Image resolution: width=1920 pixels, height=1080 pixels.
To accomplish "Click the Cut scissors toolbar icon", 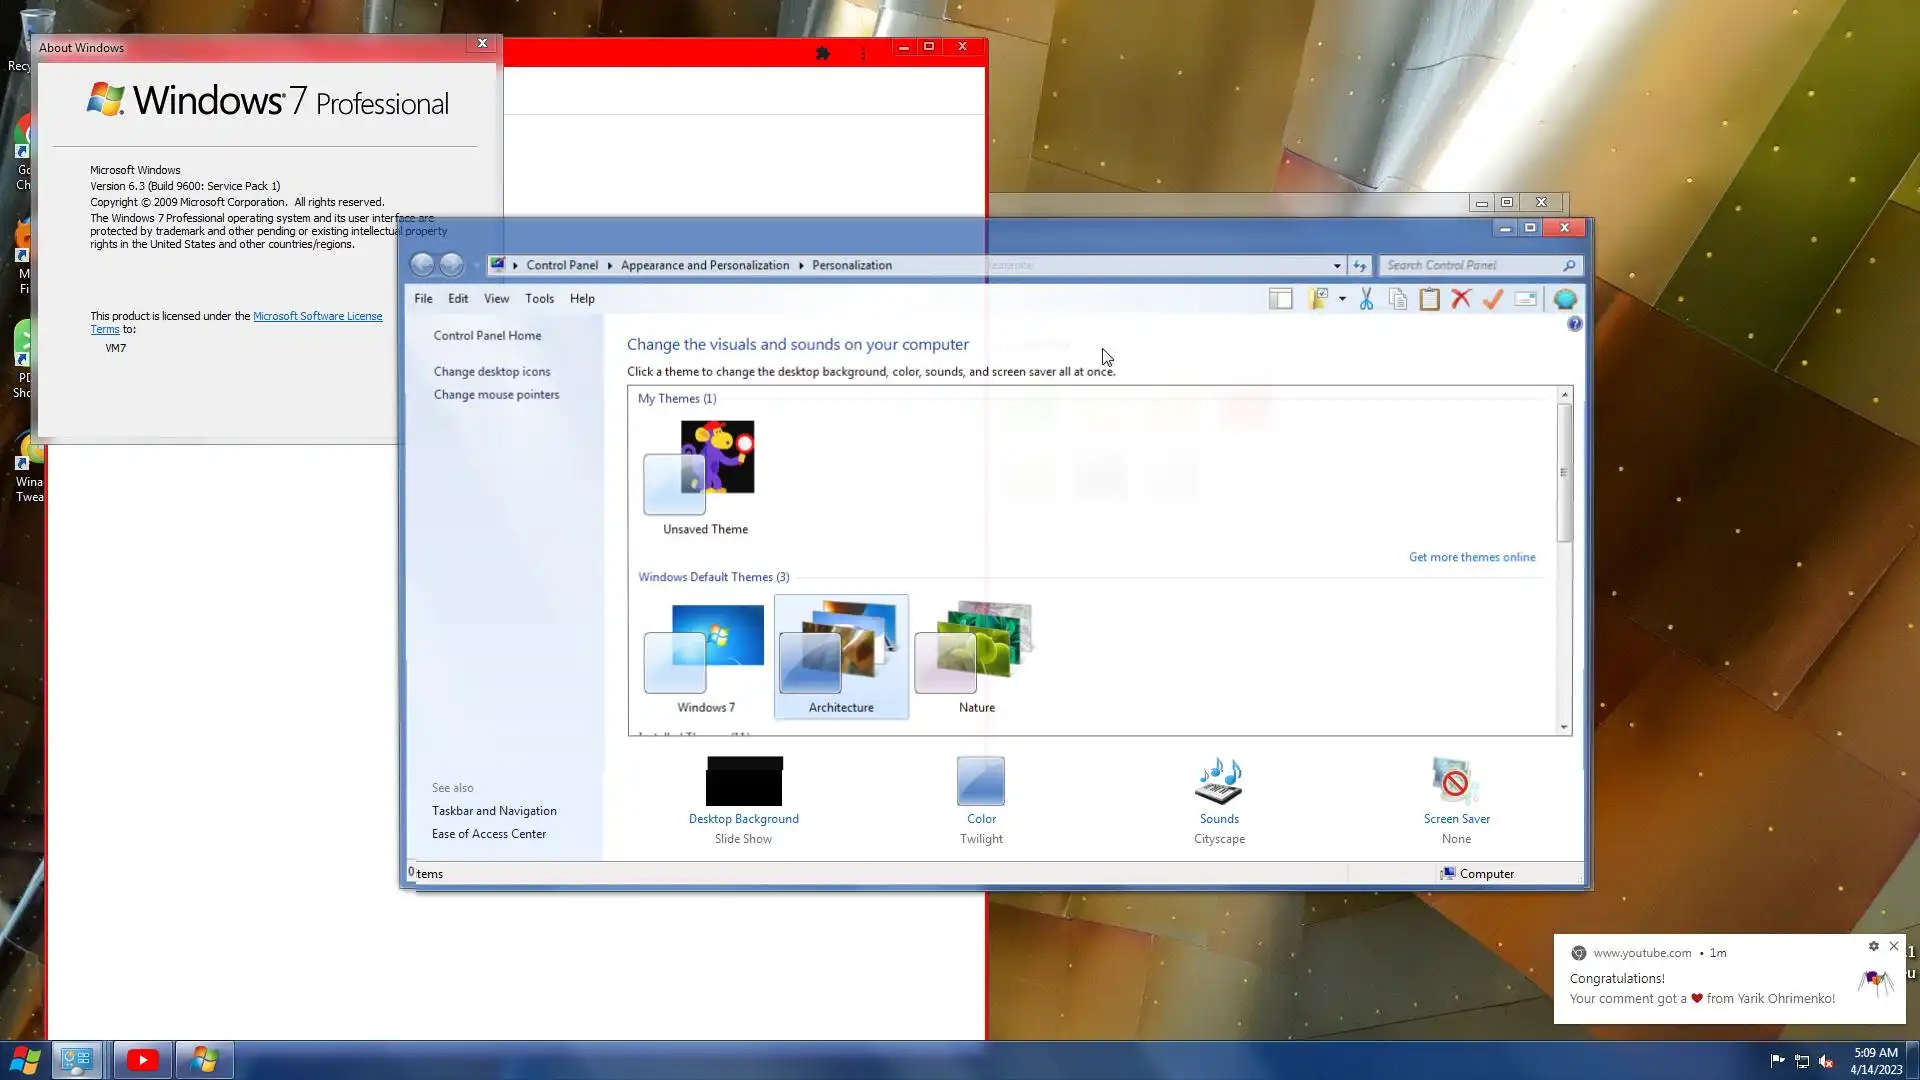I will coord(1366,299).
